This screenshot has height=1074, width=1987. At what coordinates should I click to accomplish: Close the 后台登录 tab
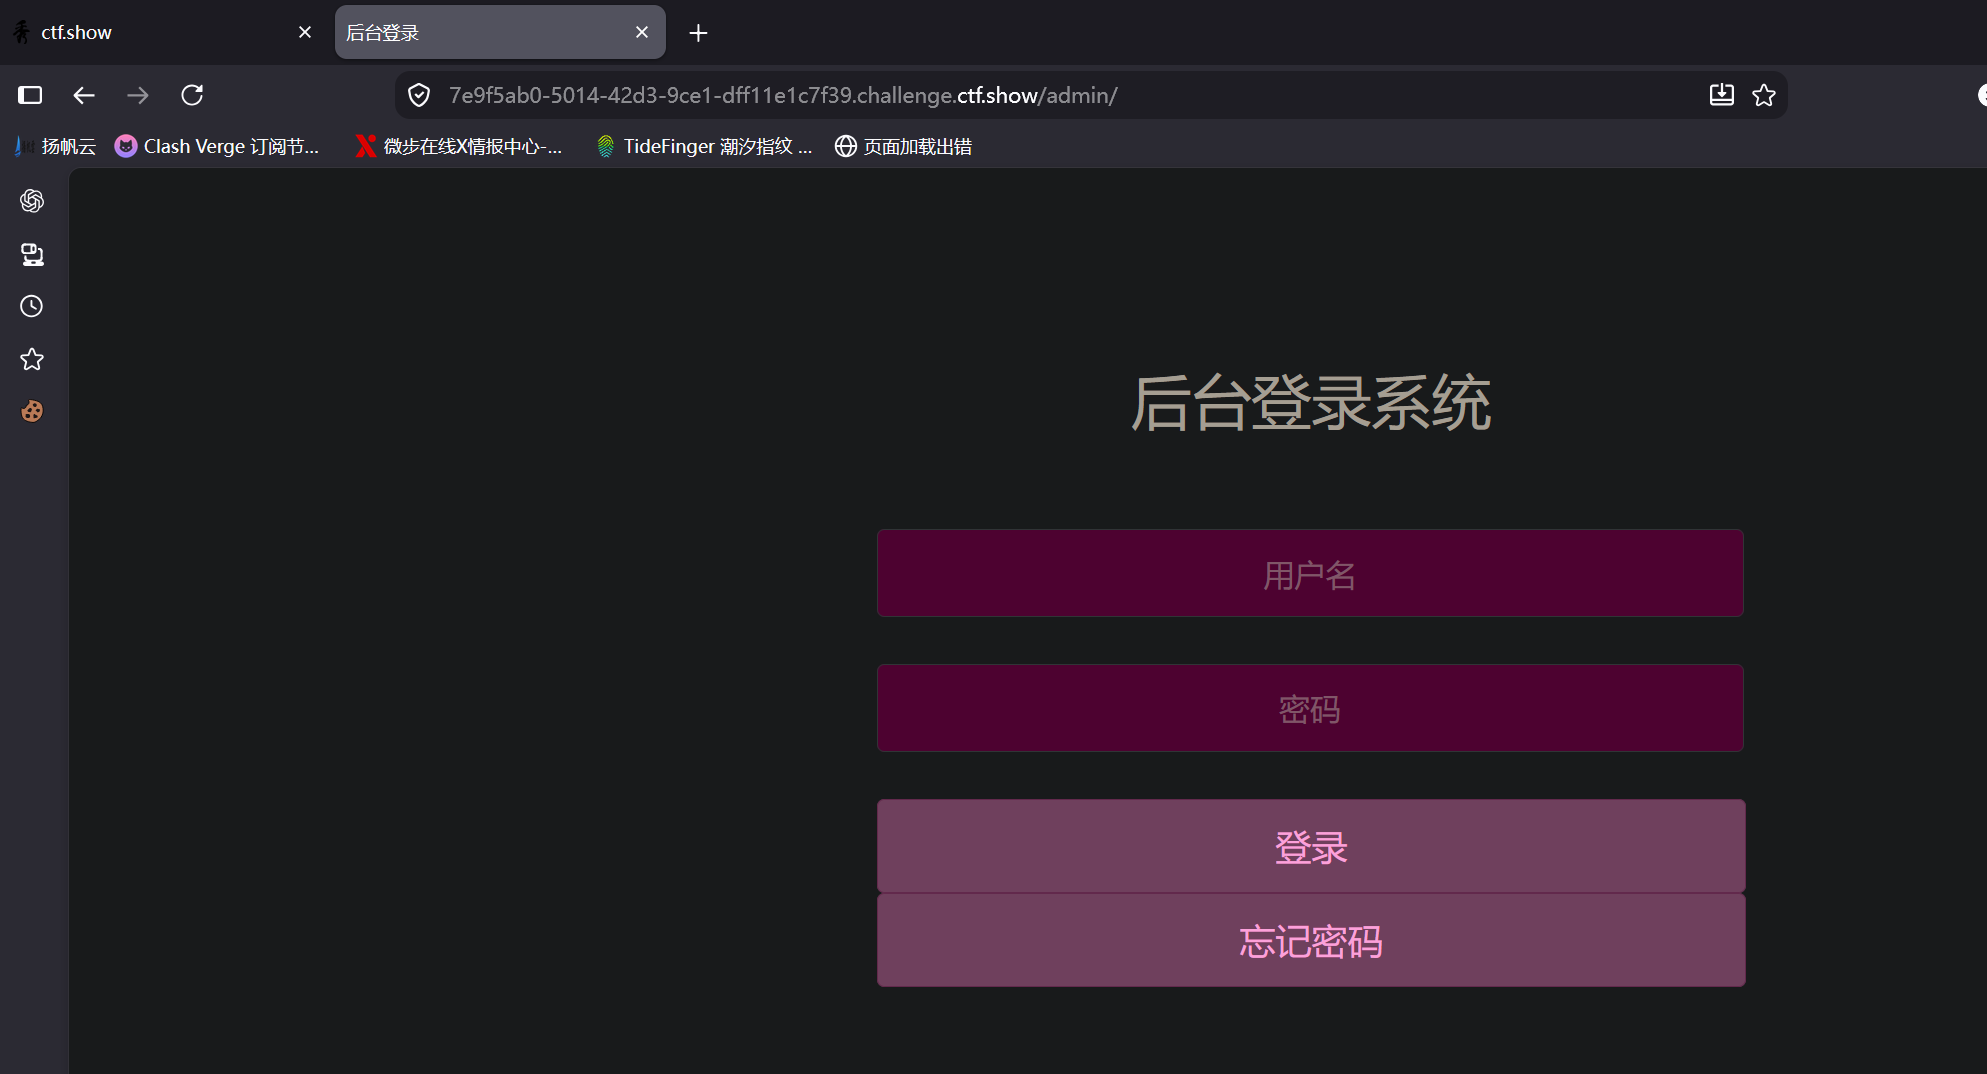[x=642, y=32]
